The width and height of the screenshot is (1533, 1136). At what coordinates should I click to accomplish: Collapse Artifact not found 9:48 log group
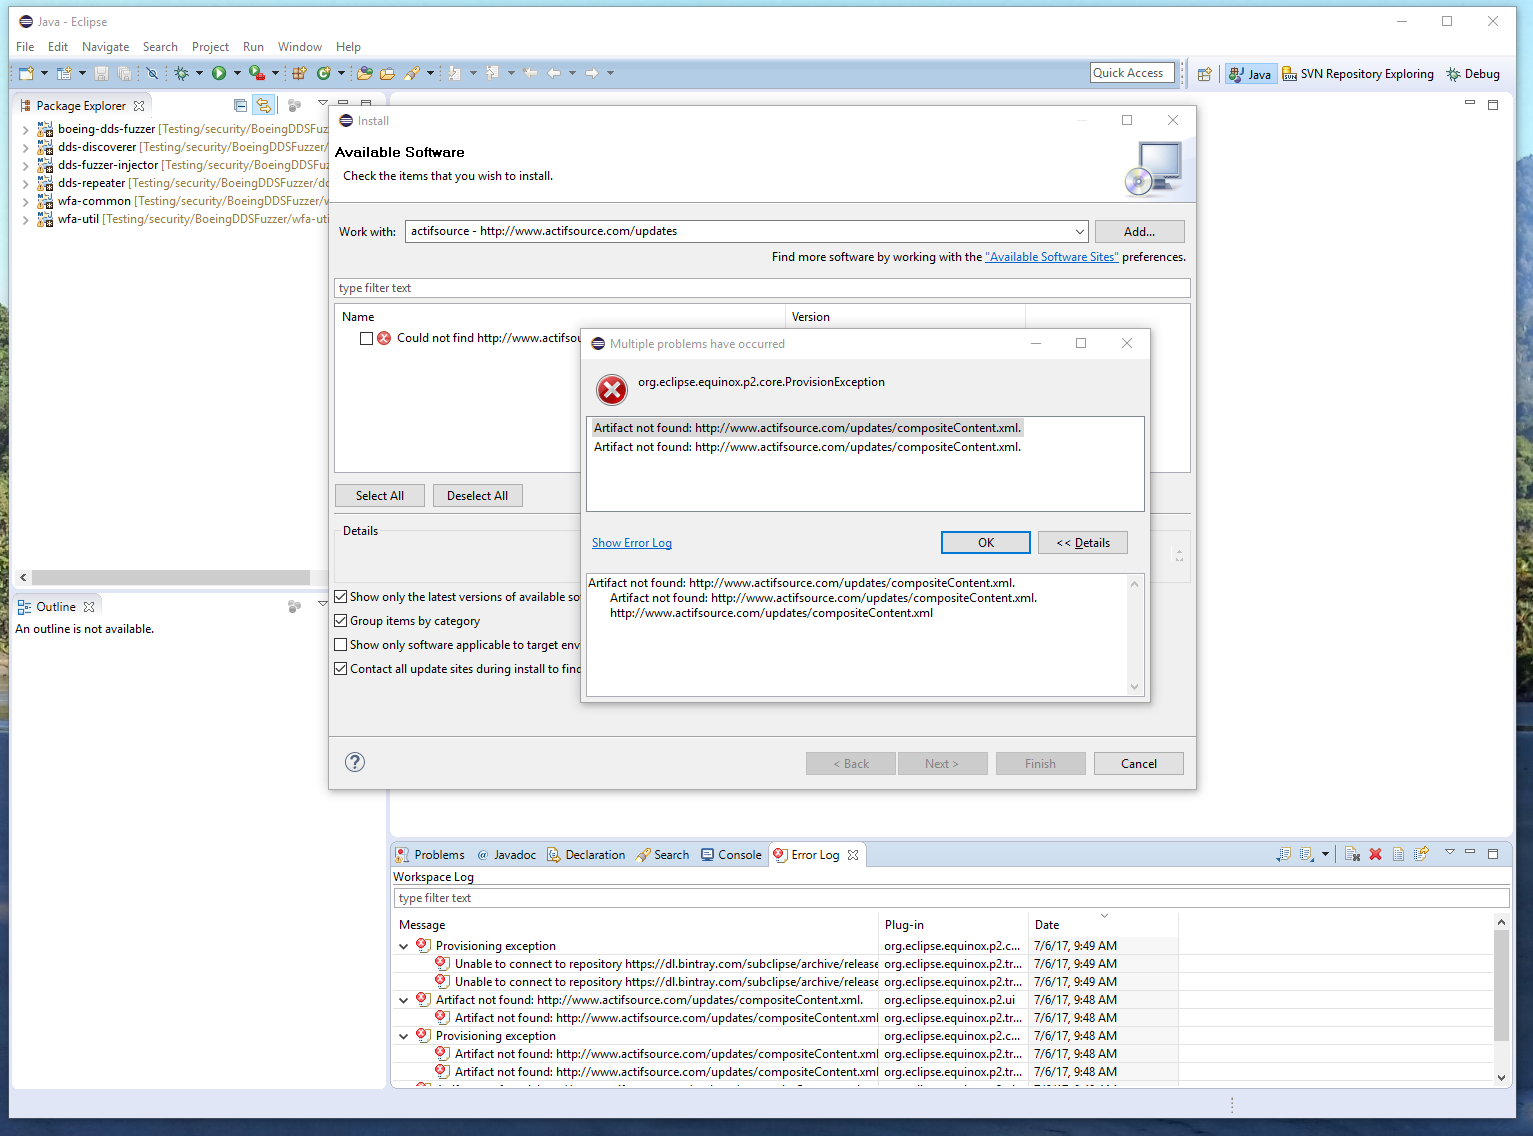click(403, 1000)
